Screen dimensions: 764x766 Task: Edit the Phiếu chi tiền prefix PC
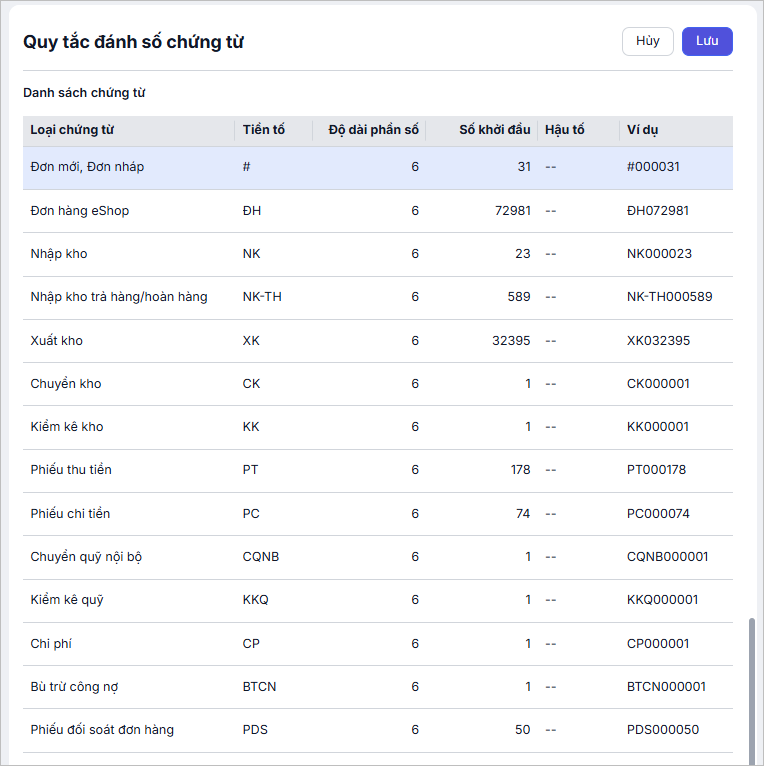pyautogui.click(x=251, y=514)
